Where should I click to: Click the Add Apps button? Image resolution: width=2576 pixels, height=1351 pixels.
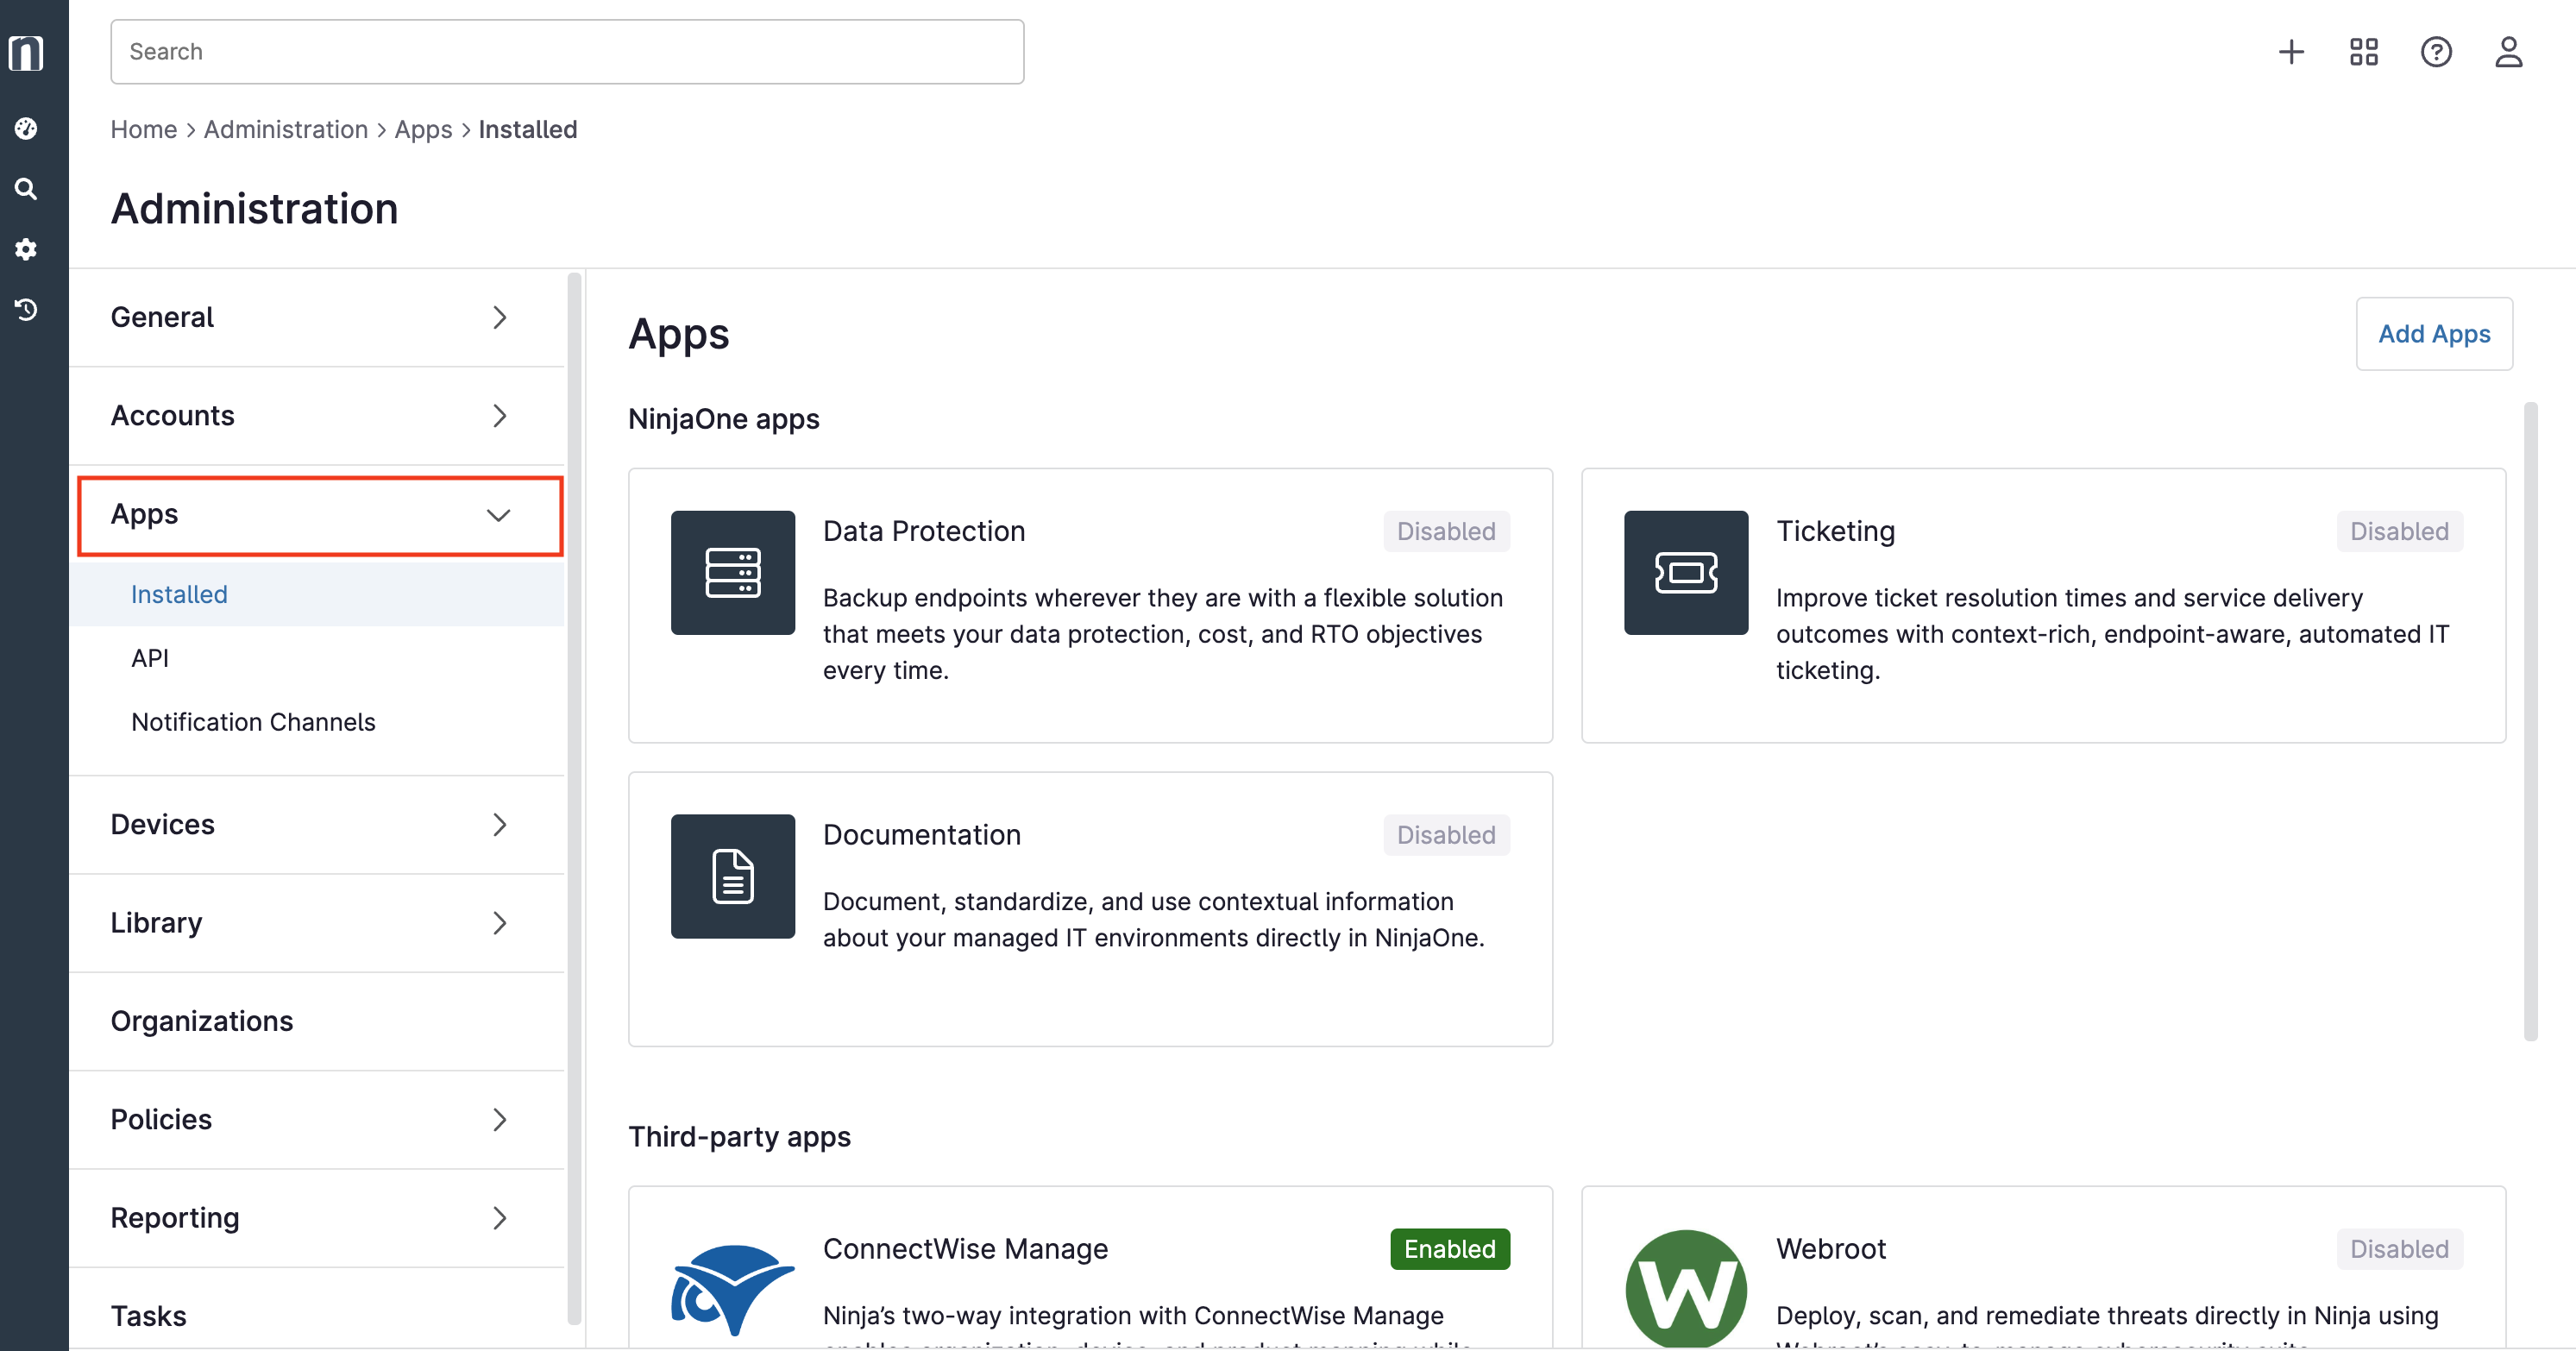[x=2433, y=334]
